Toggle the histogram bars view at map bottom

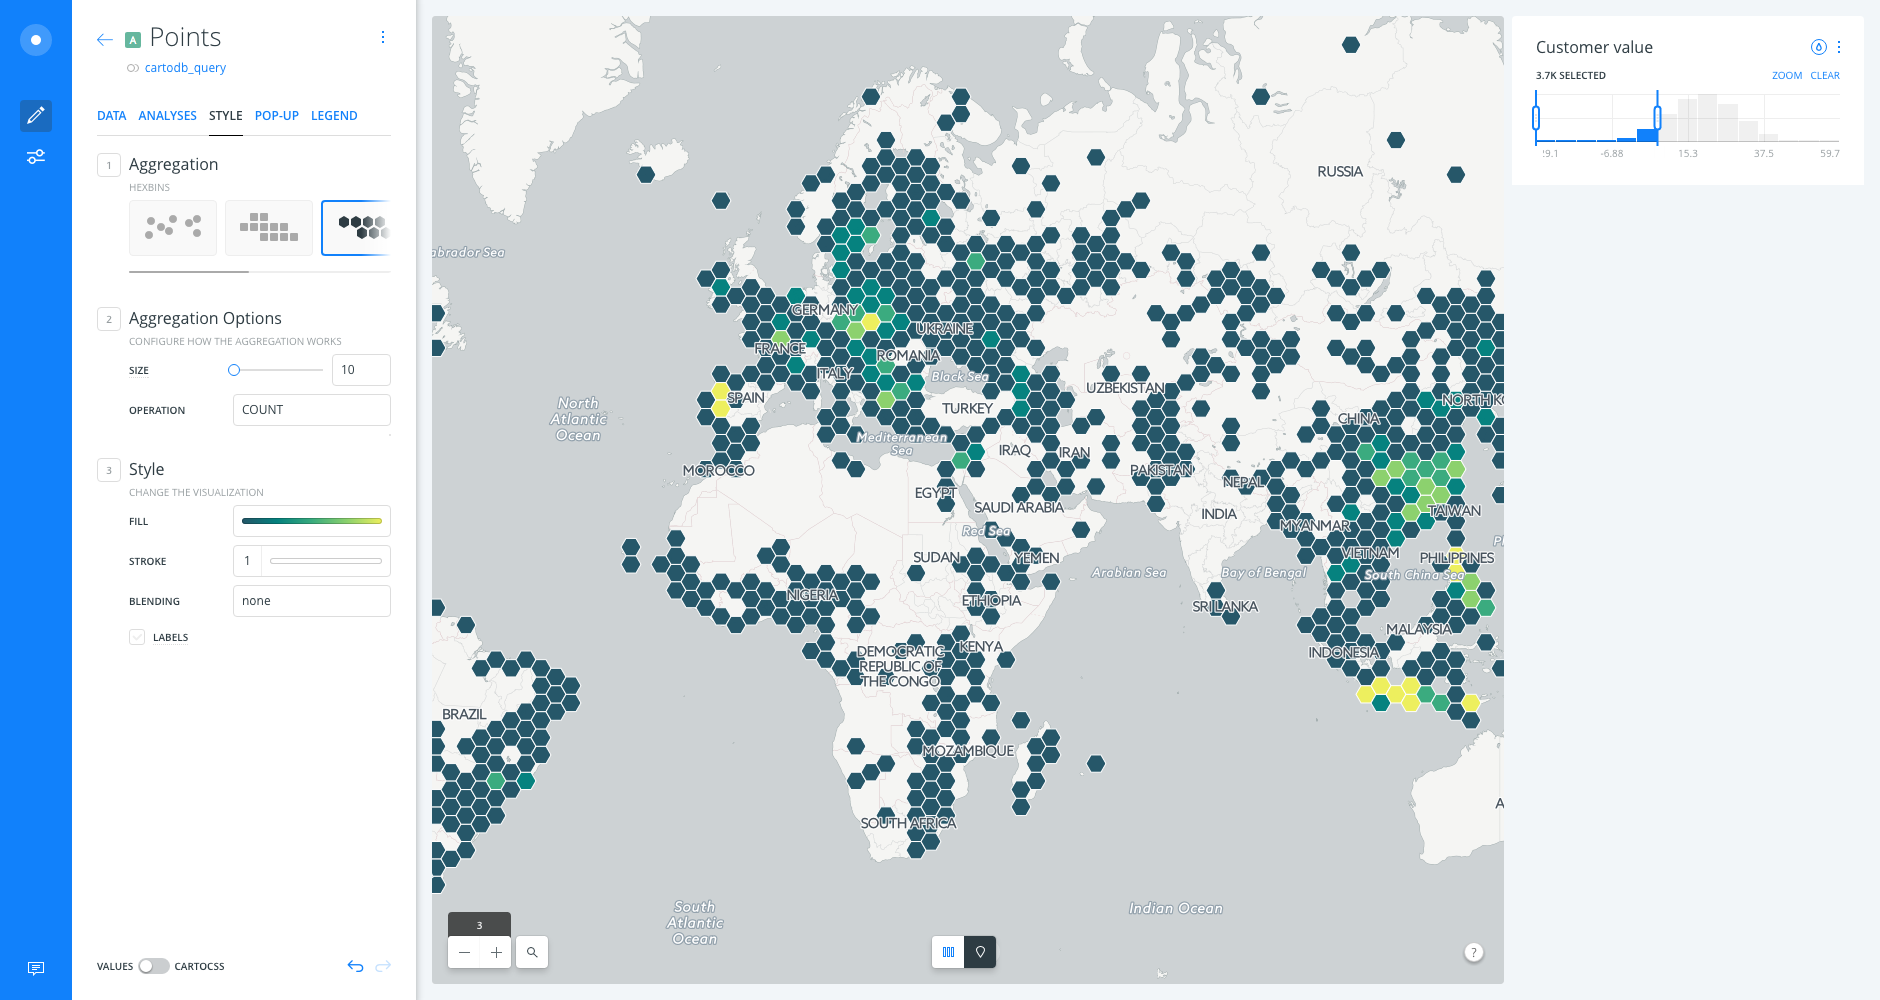pyautogui.click(x=947, y=952)
